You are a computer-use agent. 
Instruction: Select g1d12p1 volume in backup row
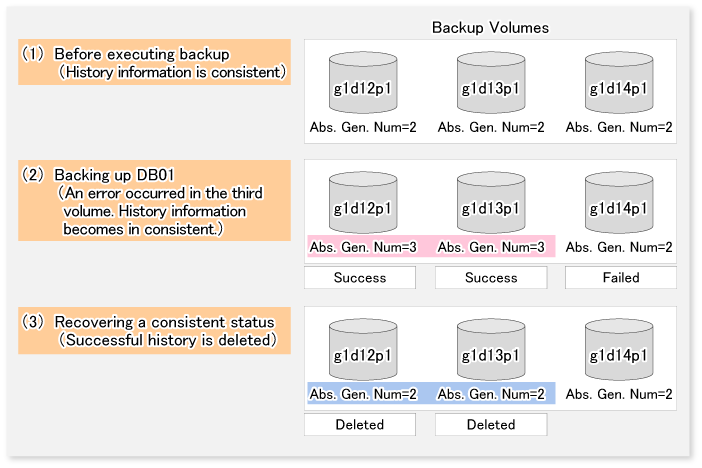(363, 205)
